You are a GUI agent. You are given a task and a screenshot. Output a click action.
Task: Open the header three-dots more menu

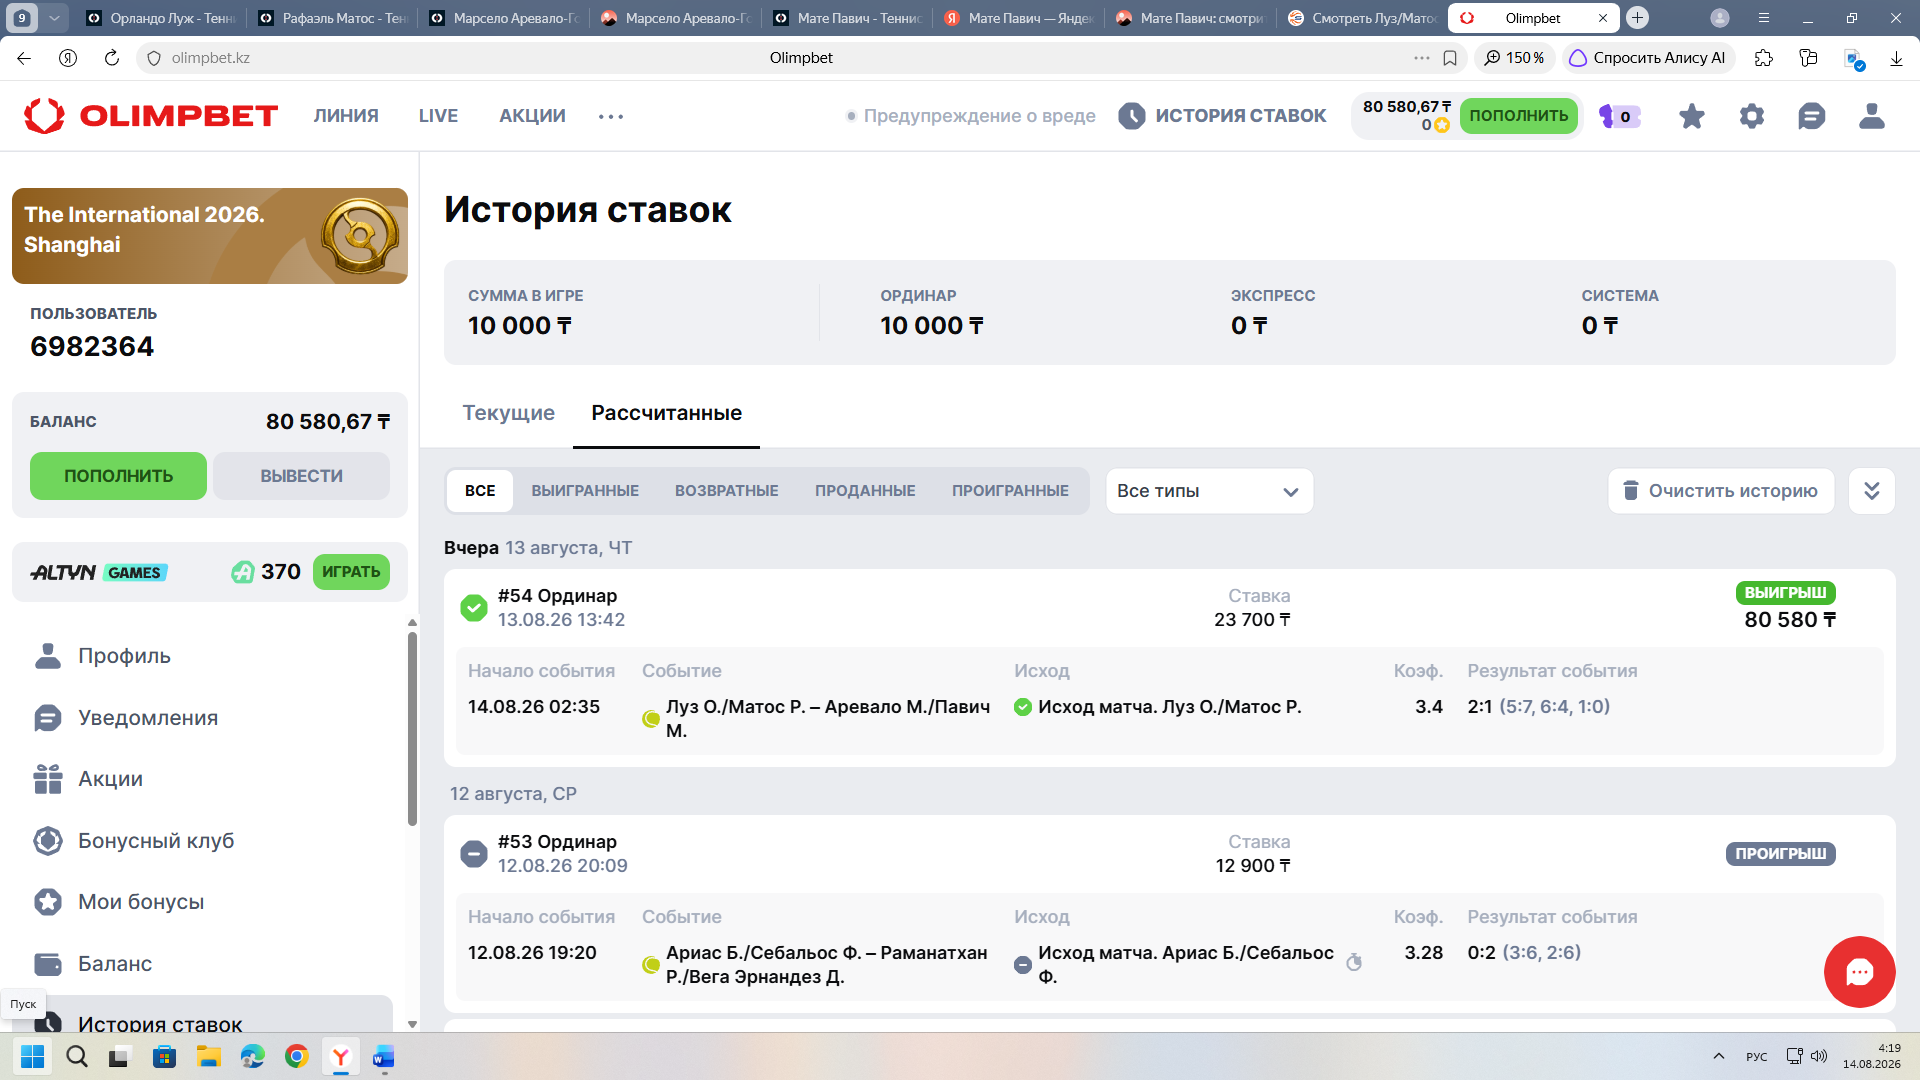(610, 116)
